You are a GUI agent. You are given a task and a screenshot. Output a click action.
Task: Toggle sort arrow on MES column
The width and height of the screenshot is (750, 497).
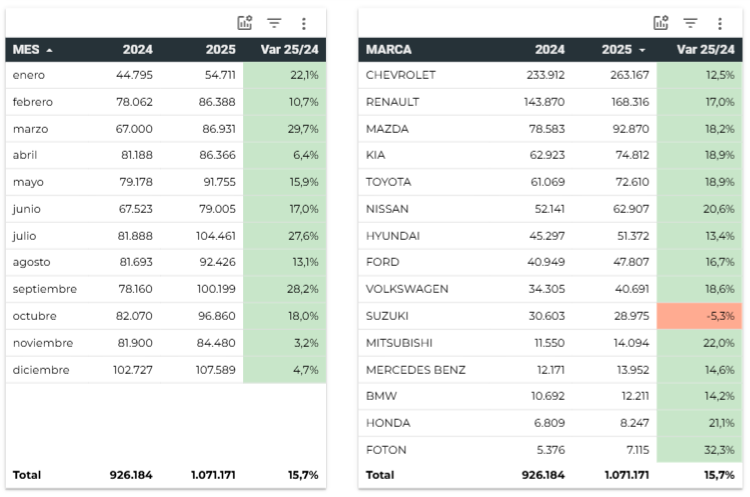pos(50,49)
